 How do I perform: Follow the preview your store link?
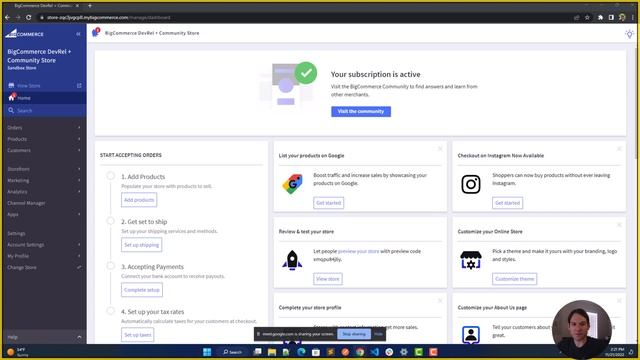tap(358, 251)
